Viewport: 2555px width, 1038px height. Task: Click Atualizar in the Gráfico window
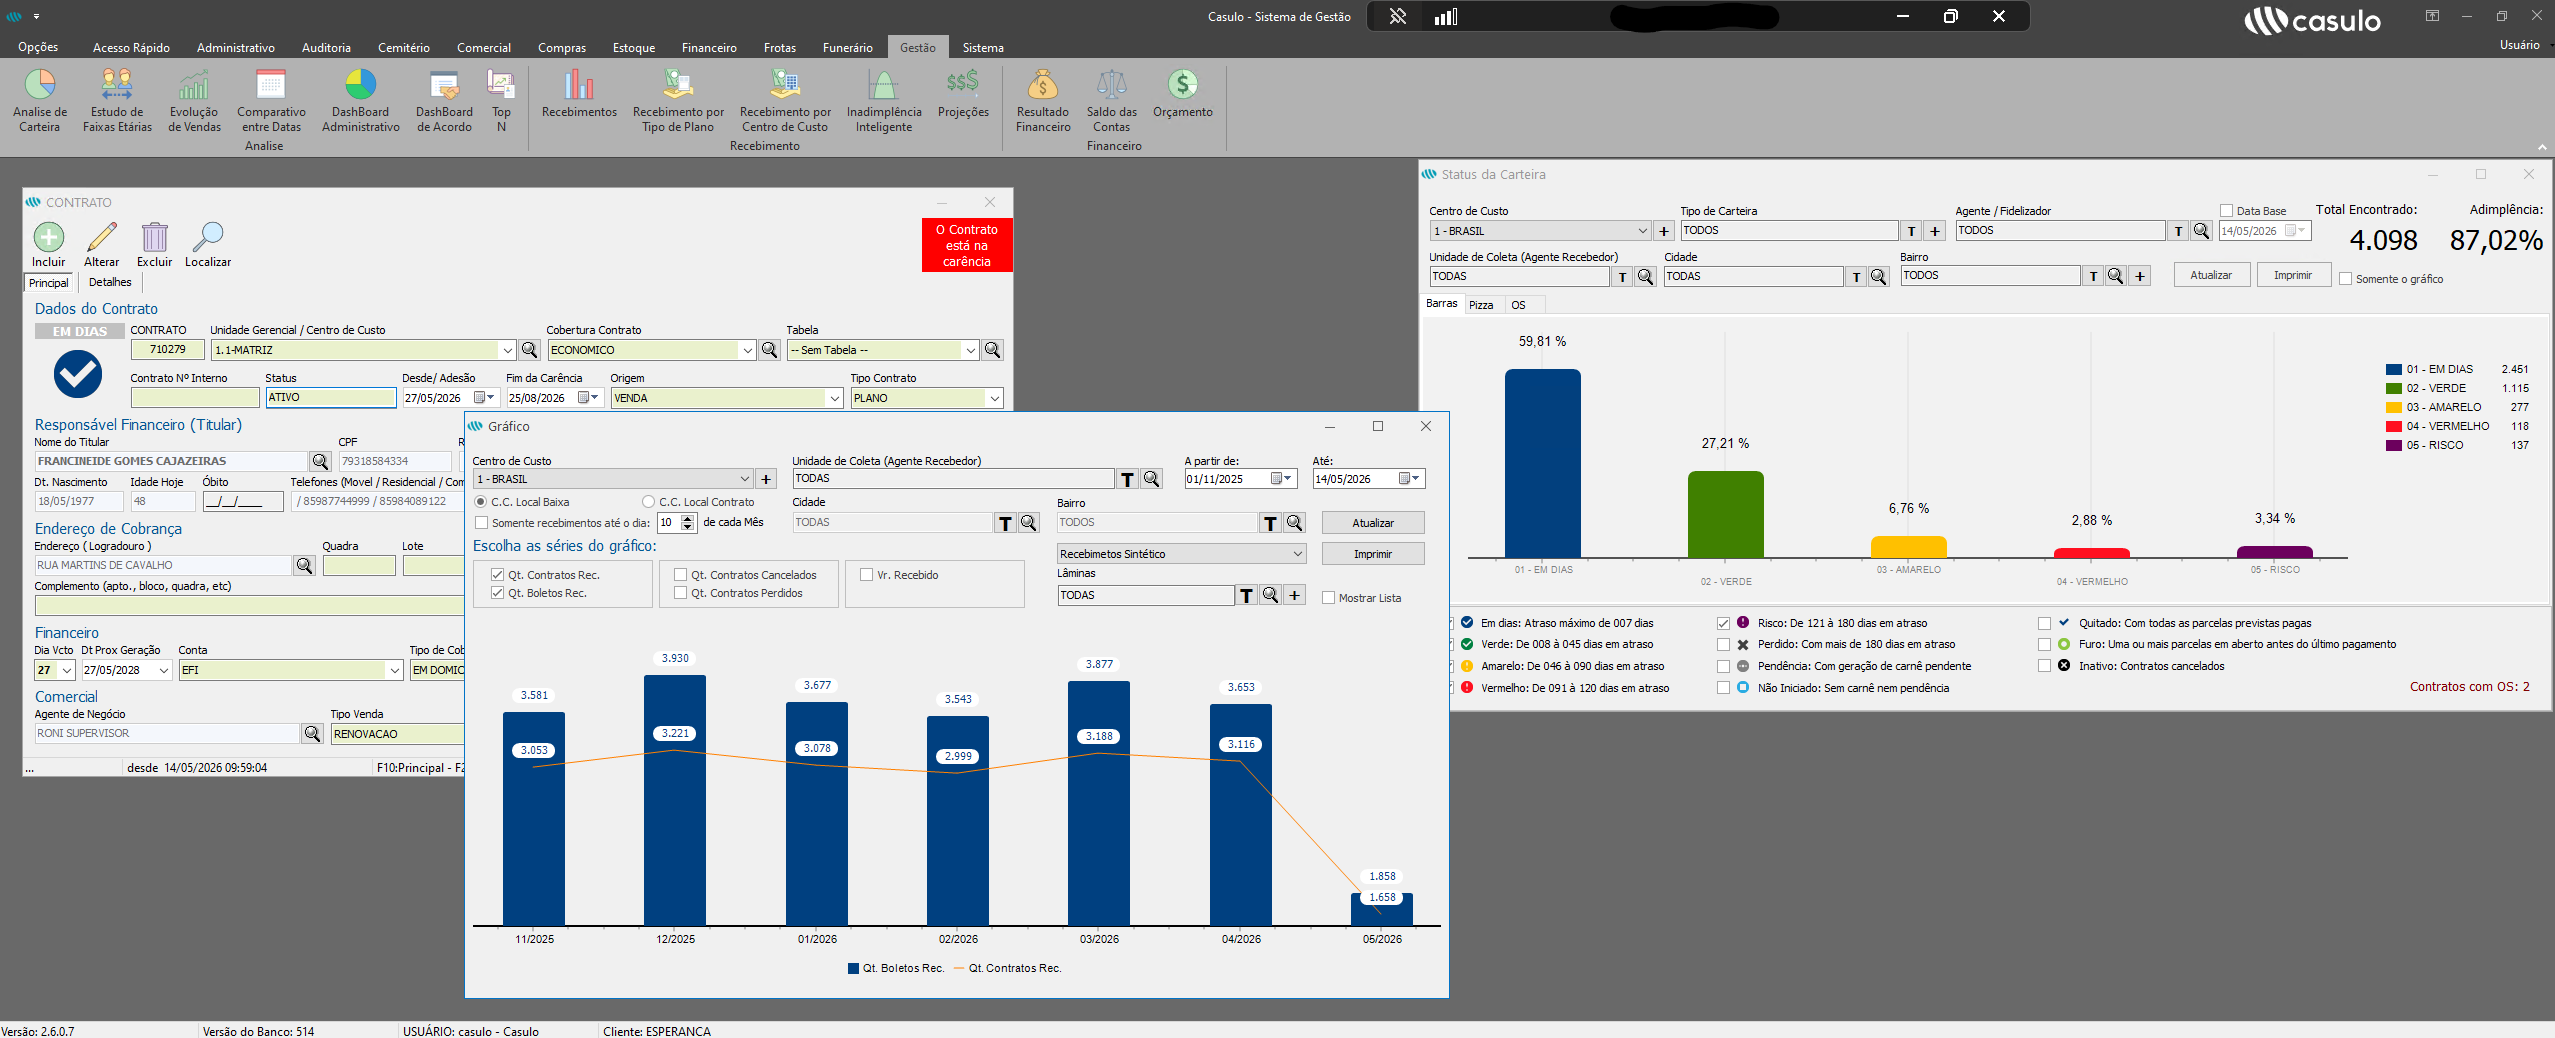click(x=1373, y=523)
